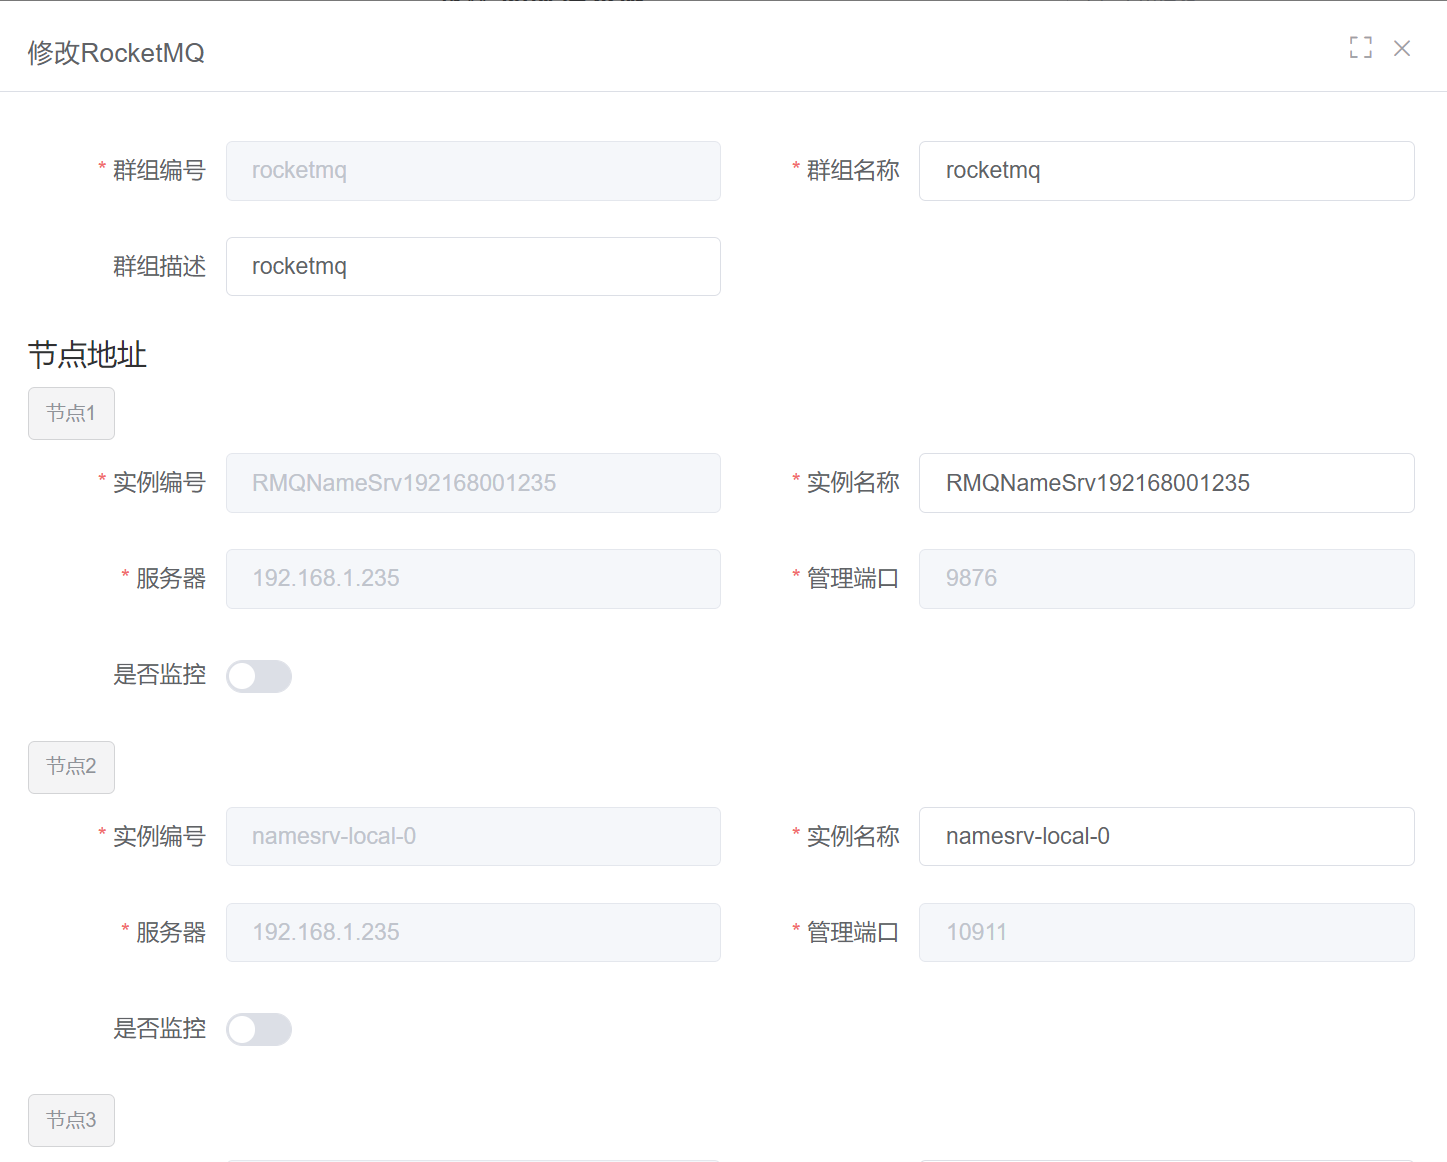Click node 2 实例编号 field namesrv-local-0
Image resolution: width=1447 pixels, height=1162 pixels.
[x=473, y=836]
